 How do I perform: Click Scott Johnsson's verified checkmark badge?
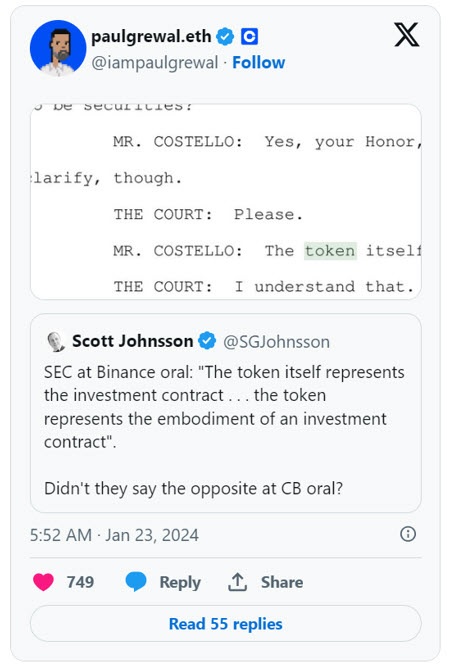pos(207,341)
